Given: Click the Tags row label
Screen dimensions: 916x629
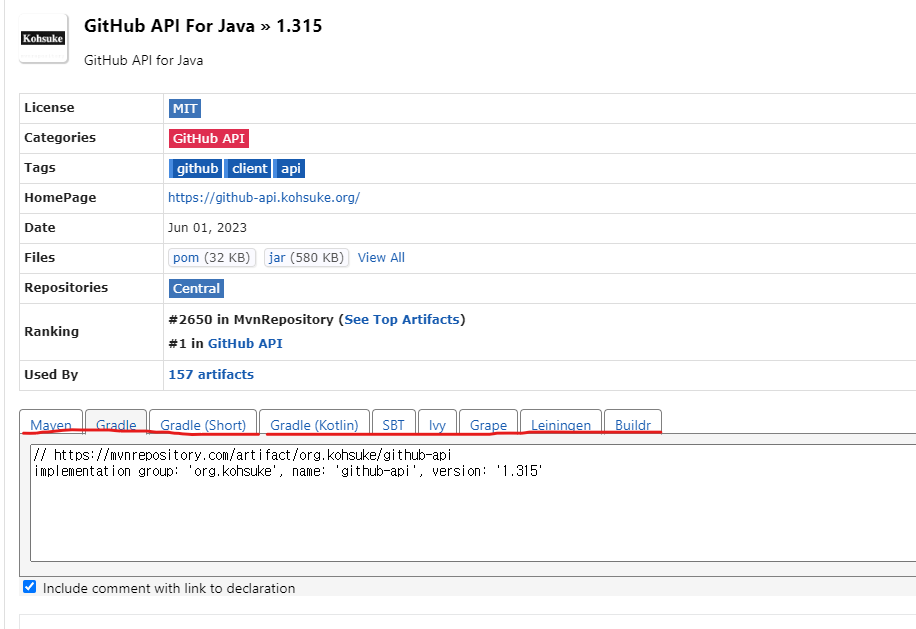Looking at the screenshot, I should point(40,168).
